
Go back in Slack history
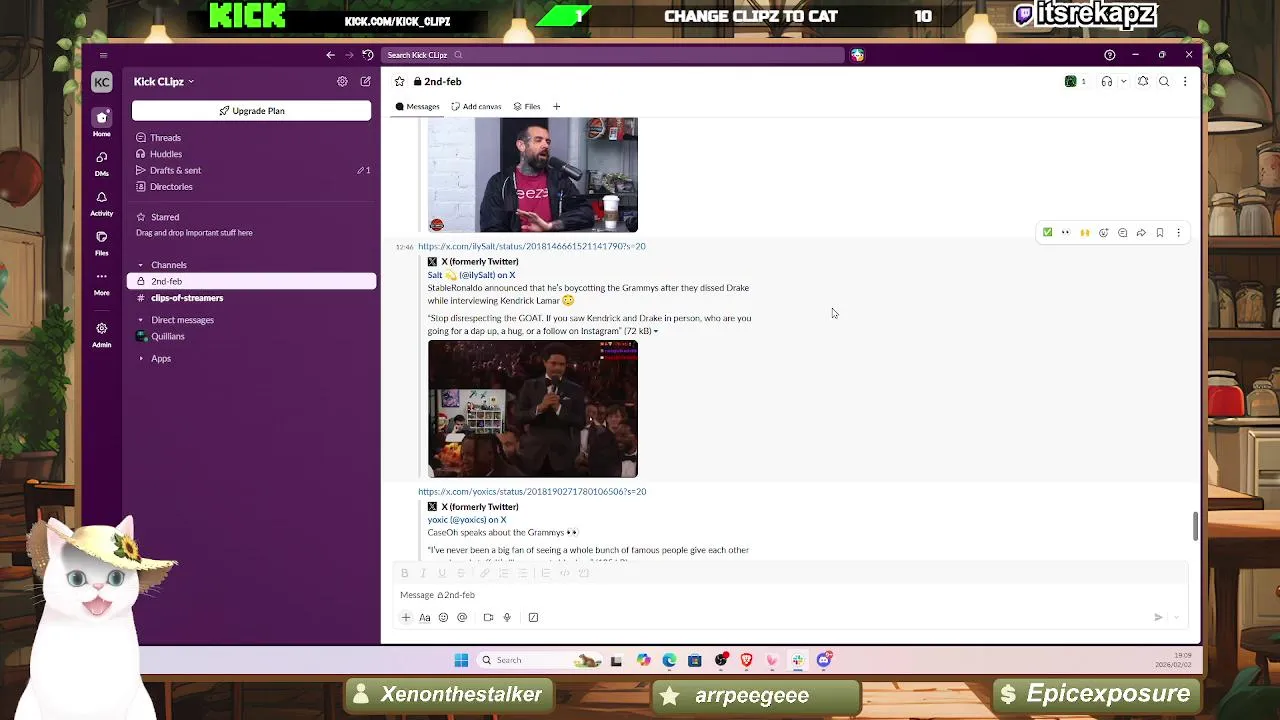pyautogui.click(x=330, y=55)
